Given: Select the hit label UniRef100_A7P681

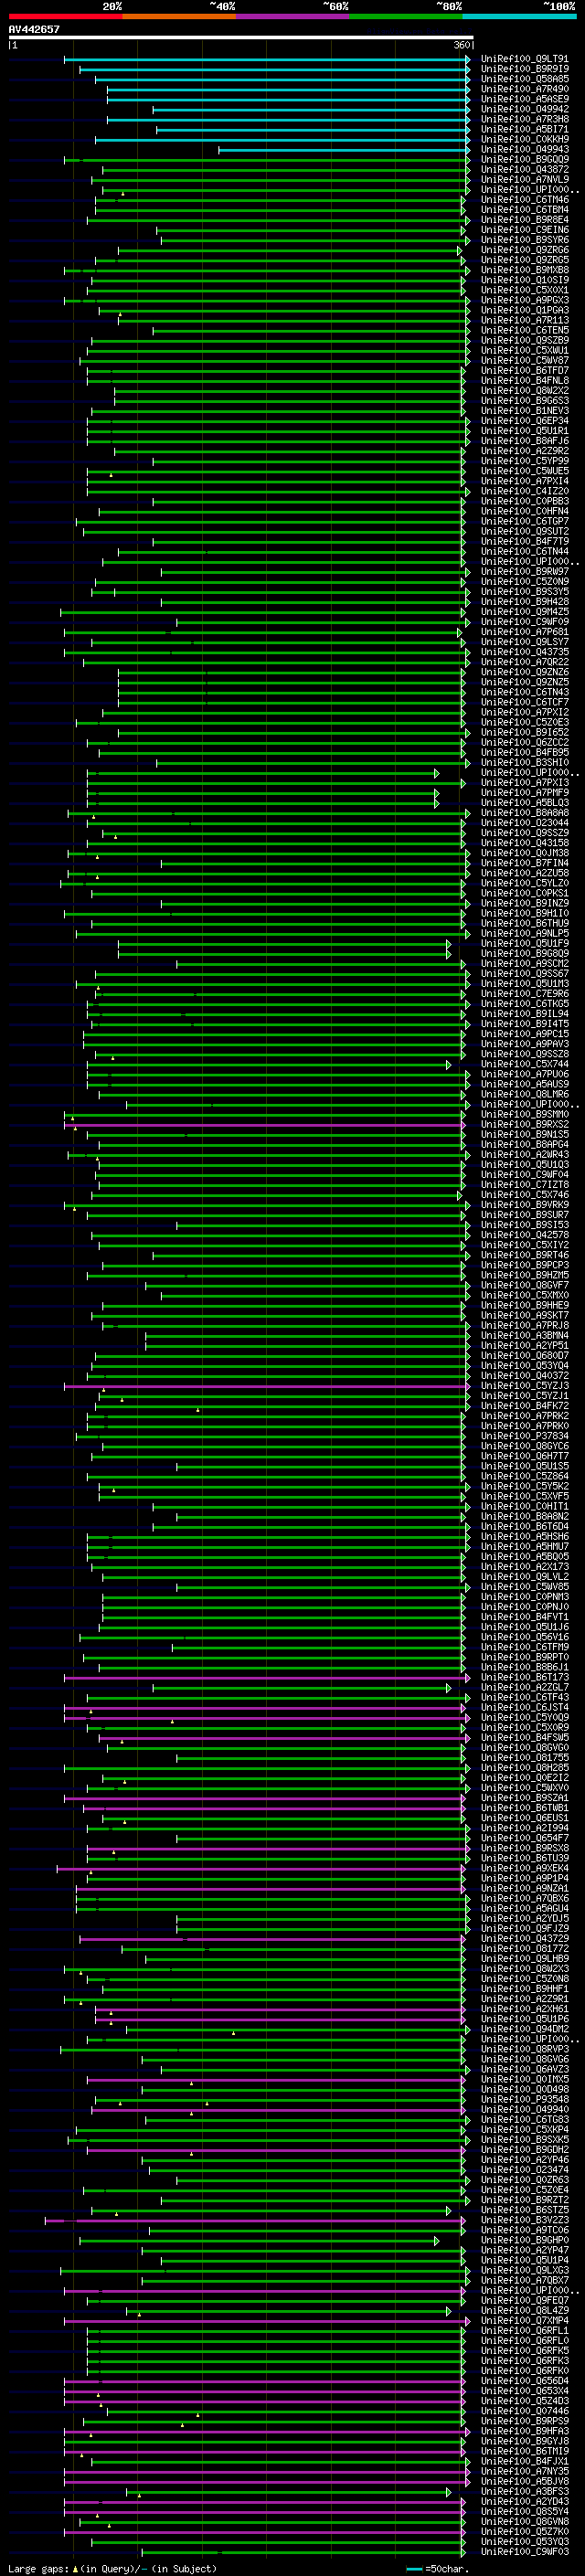Looking at the screenshot, I should point(524,632).
